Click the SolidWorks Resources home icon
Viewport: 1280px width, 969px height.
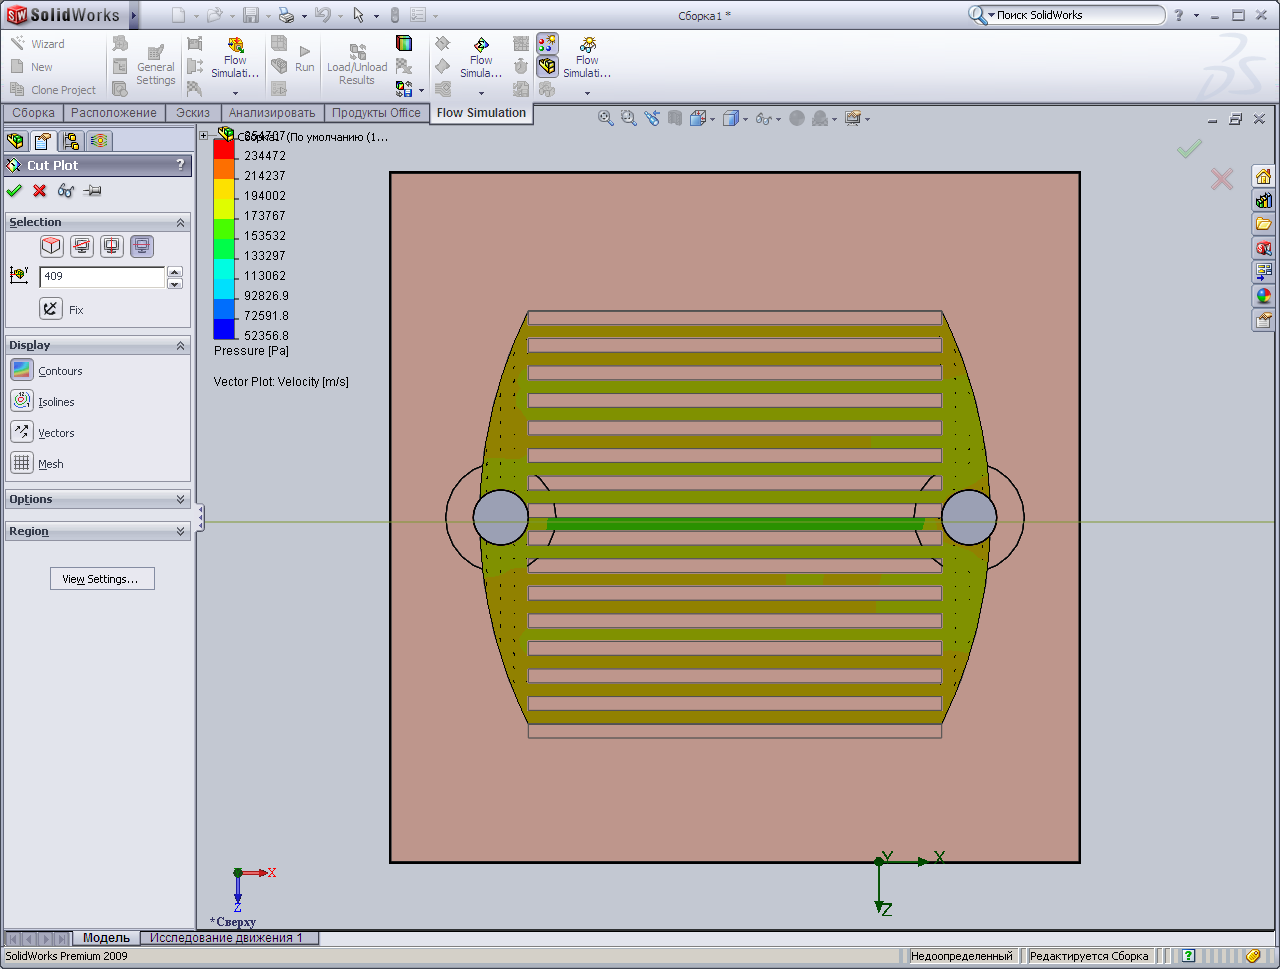1263,176
